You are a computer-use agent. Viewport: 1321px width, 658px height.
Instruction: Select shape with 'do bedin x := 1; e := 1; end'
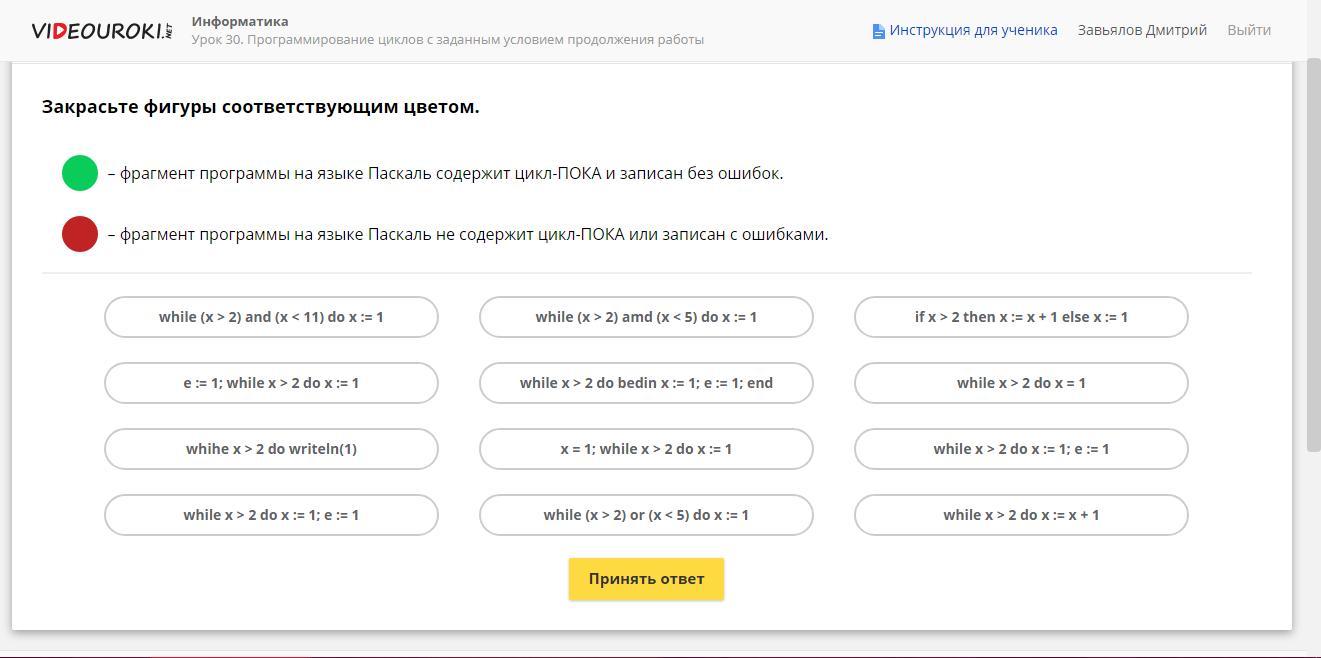tap(646, 383)
